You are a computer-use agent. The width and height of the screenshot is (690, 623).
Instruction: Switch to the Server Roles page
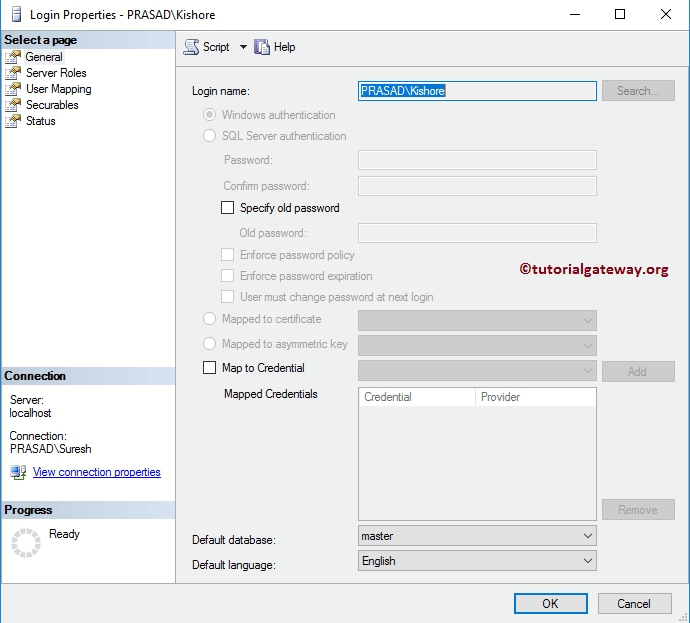click(x=56, y=73)
